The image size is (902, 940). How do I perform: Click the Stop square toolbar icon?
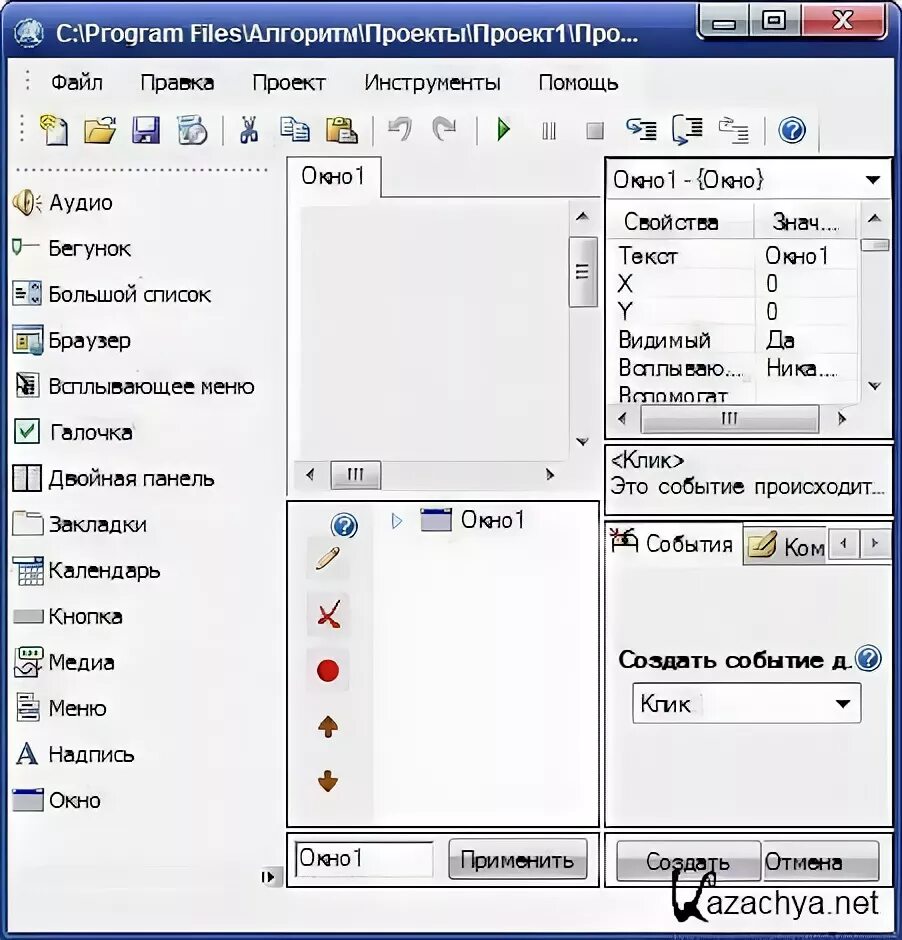click(595, 130)
